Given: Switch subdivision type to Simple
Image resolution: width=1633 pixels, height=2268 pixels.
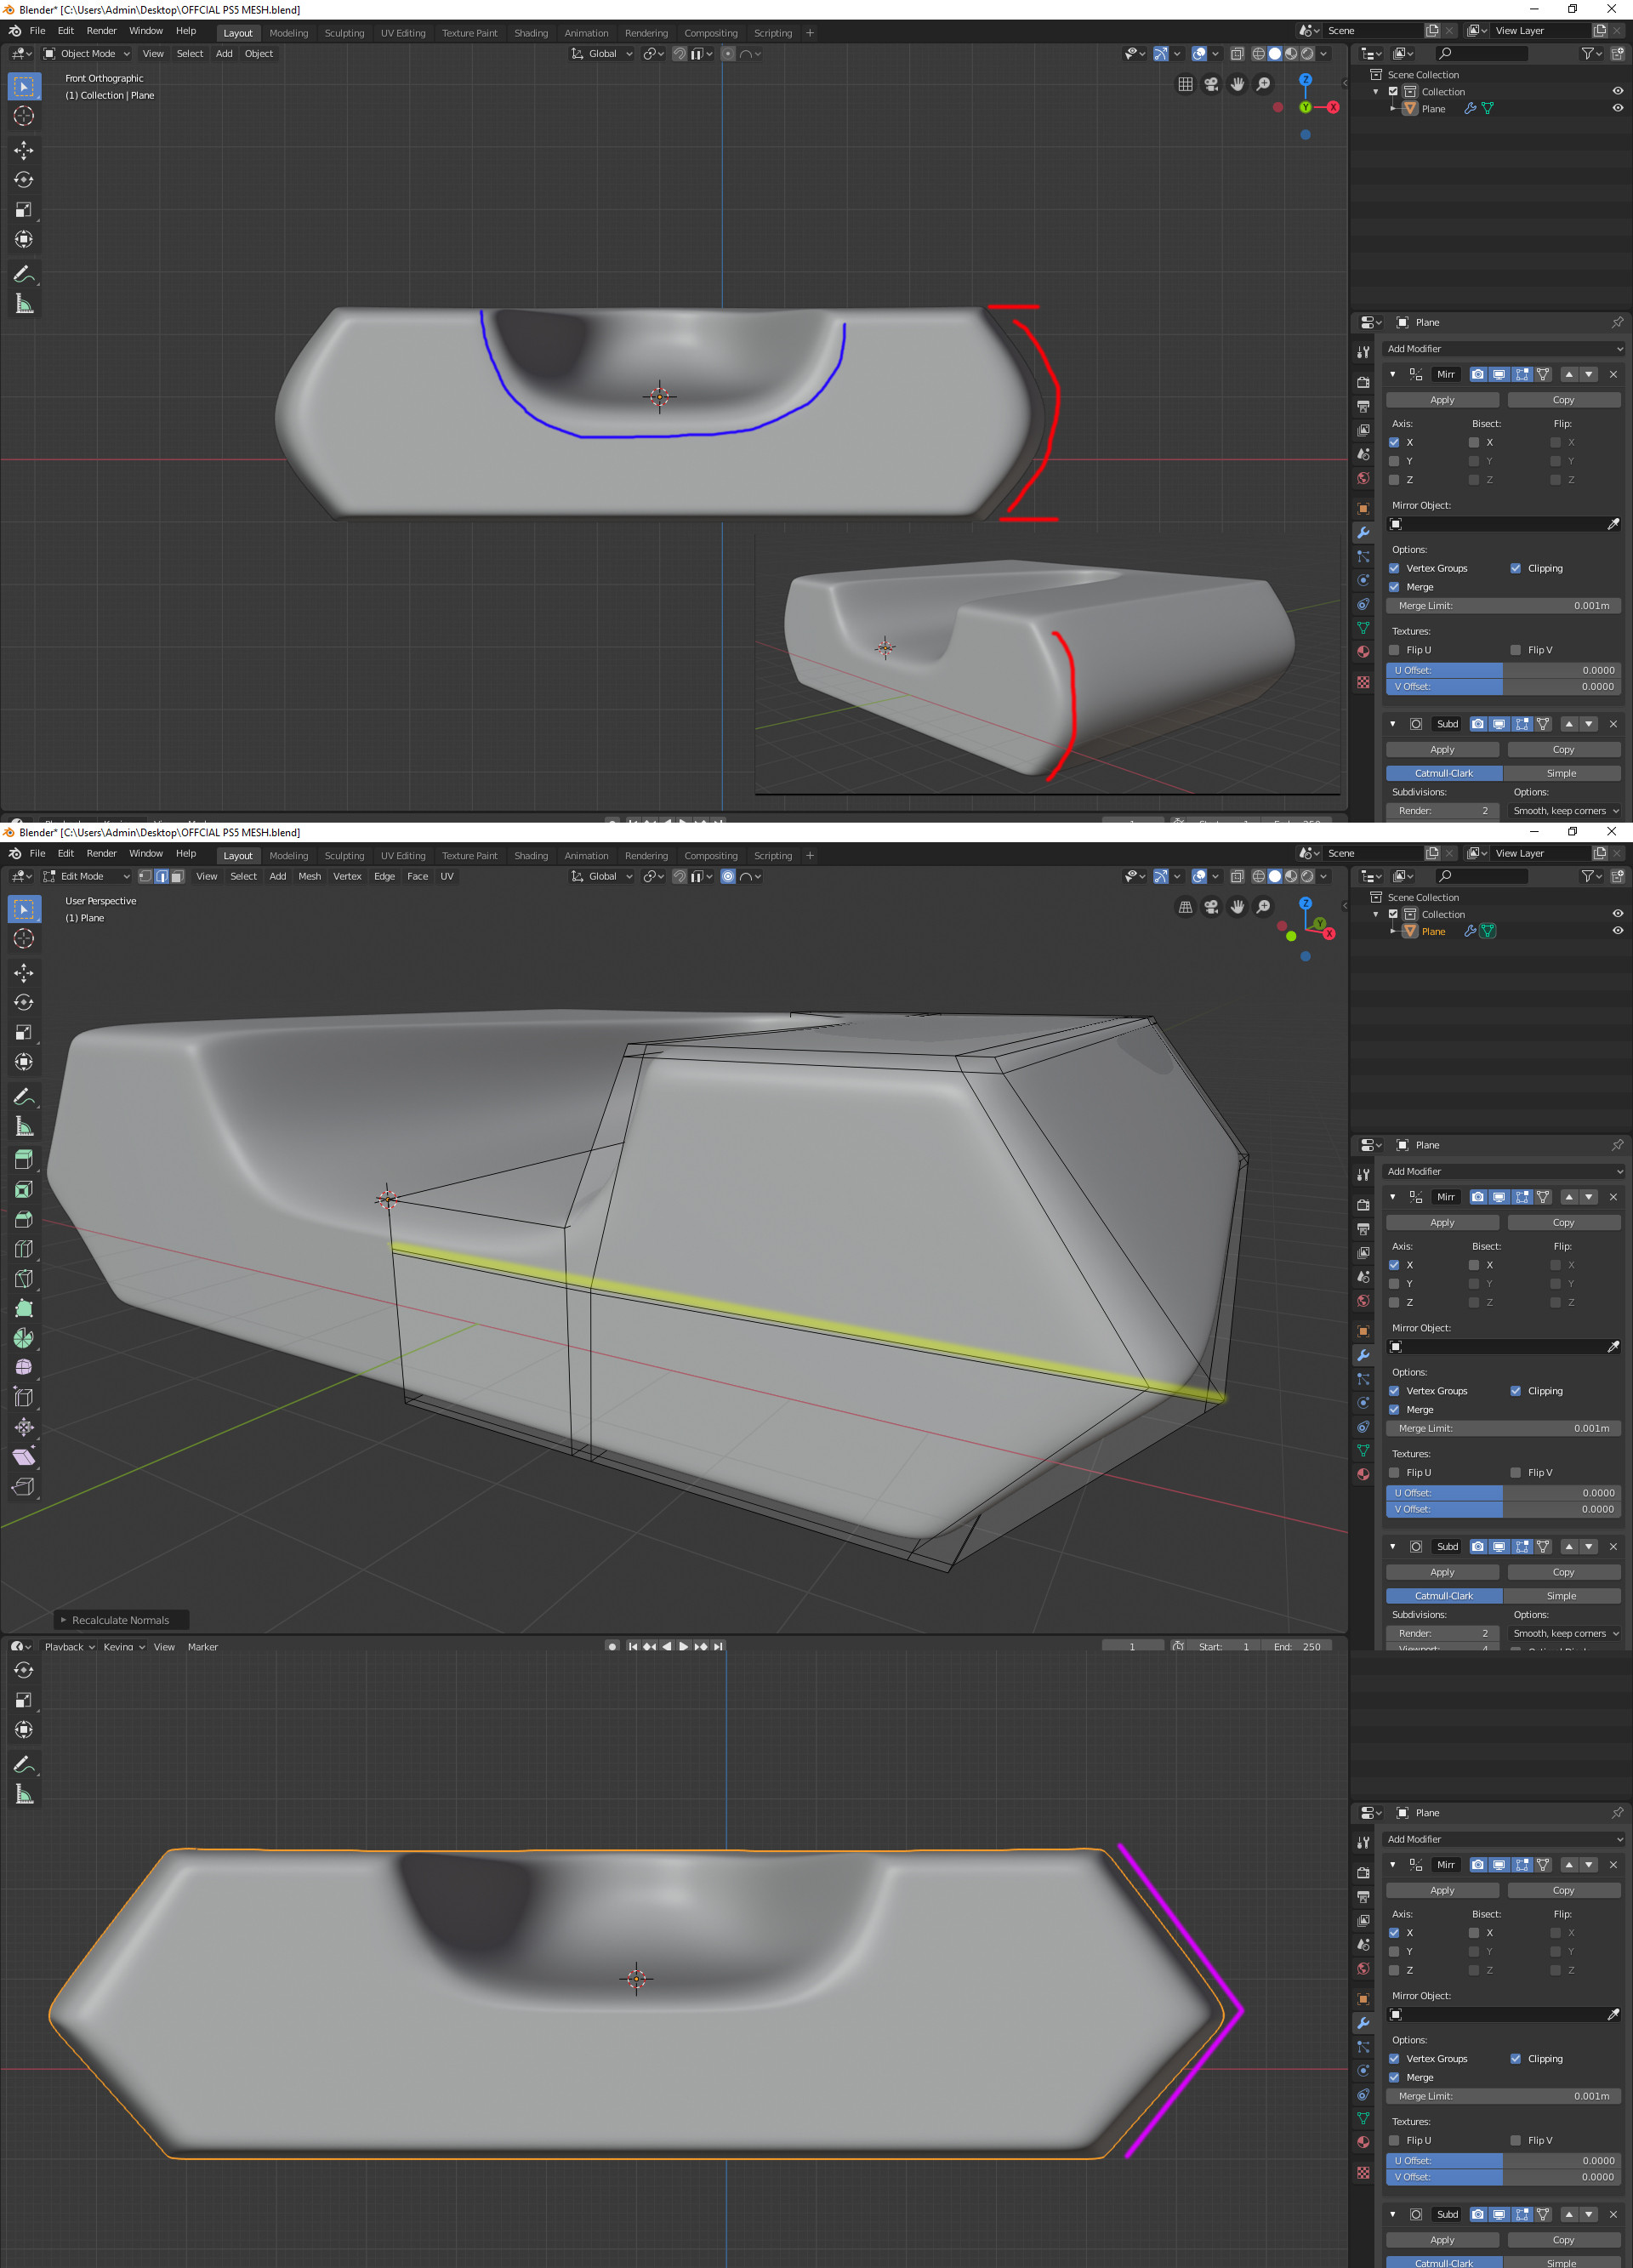Looking at the screenshot, I should pyautogui.click(x=1561, y=773).
